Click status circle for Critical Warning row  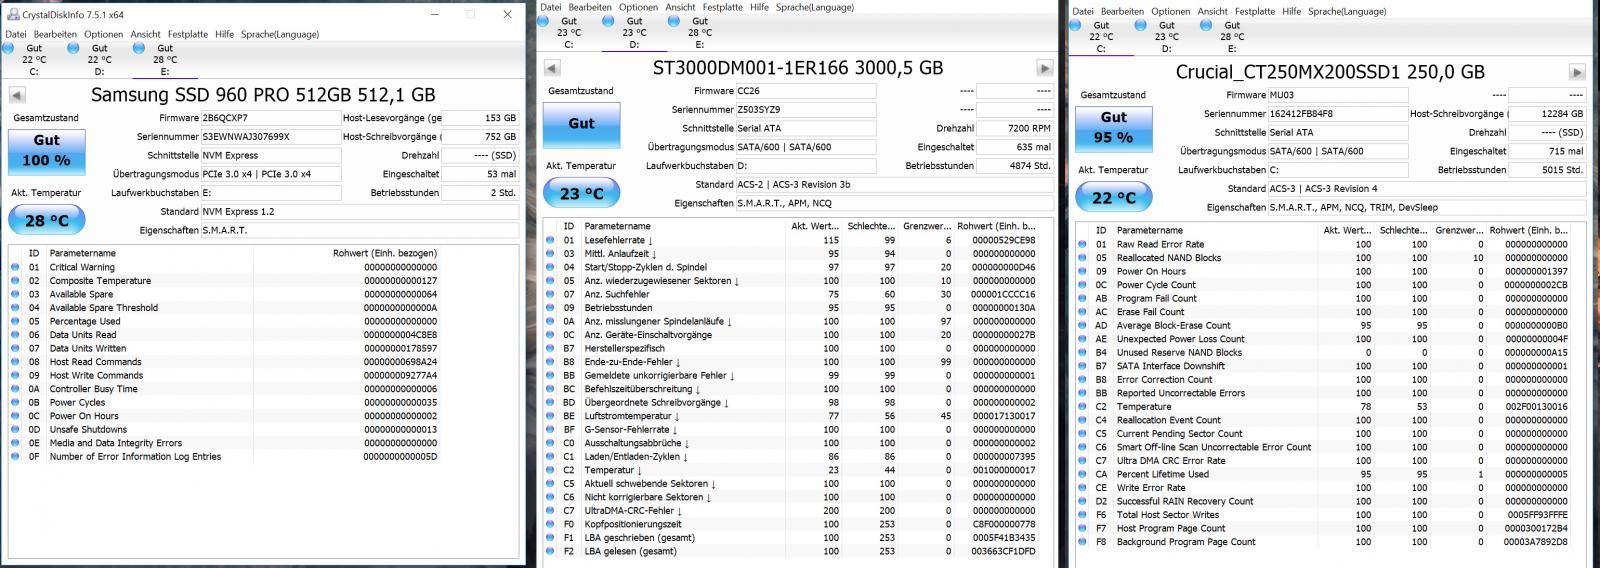coord(15,267)
